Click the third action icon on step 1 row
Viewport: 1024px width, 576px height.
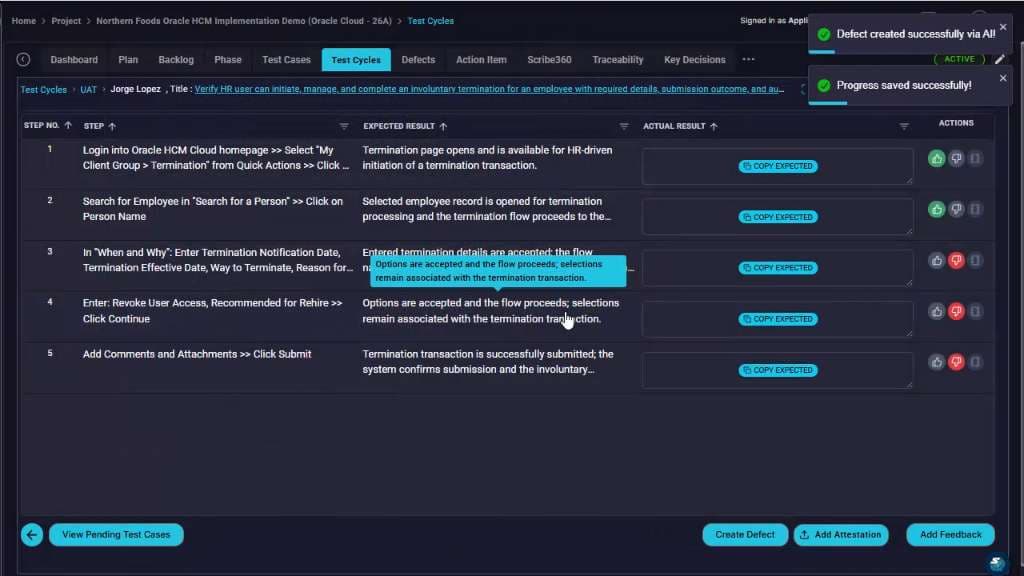tap(975, 159)
